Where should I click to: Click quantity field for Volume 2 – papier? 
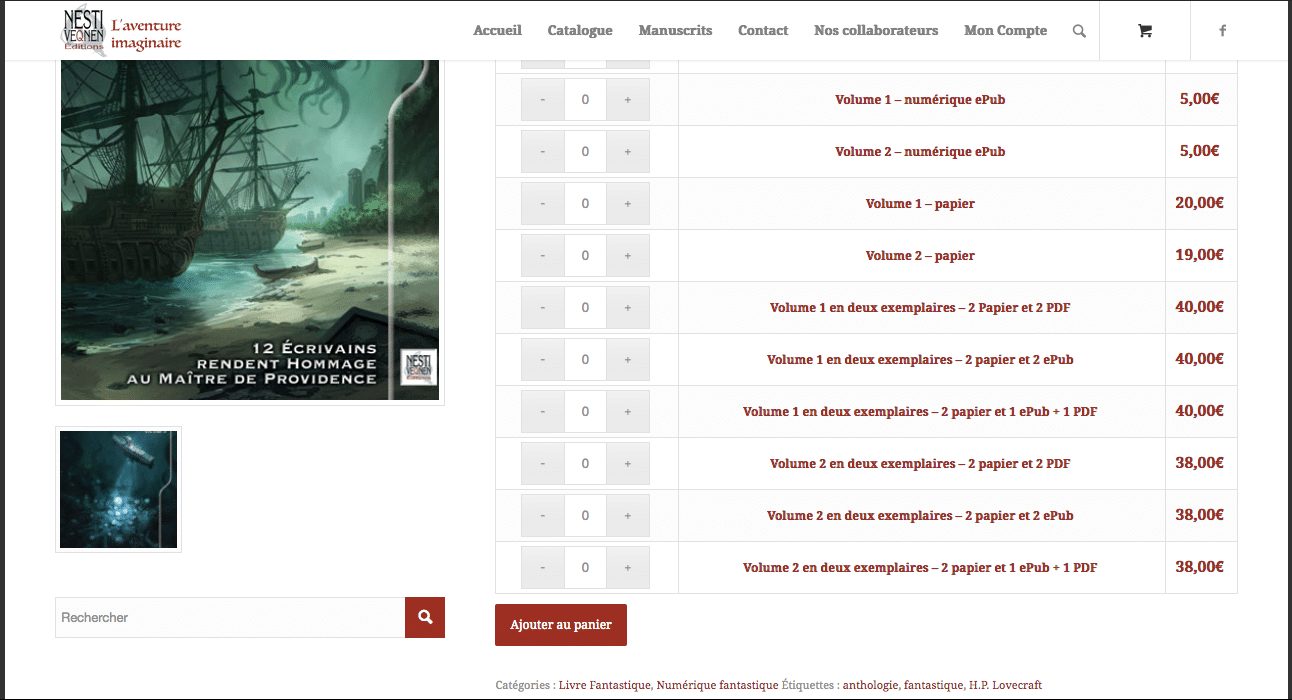586,256
